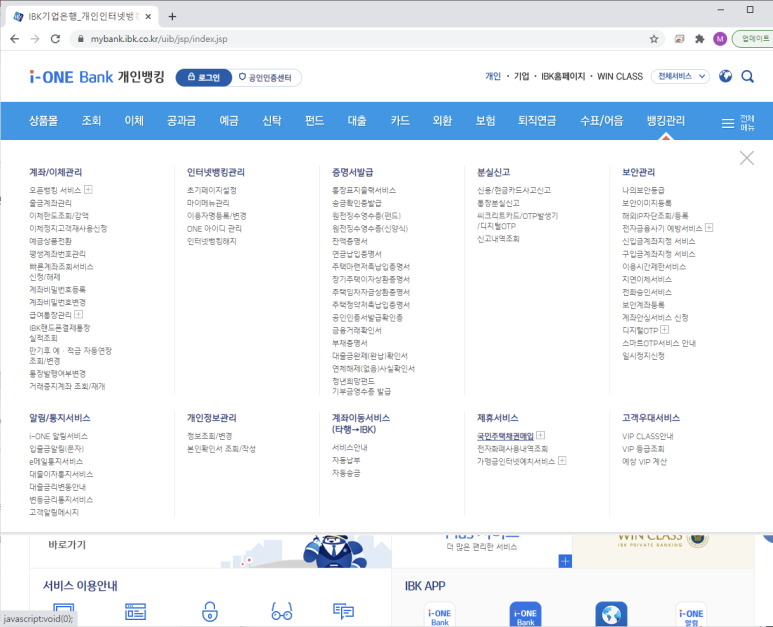
Task: Open 입출금알림(문자) link
Action: (56, 449)
